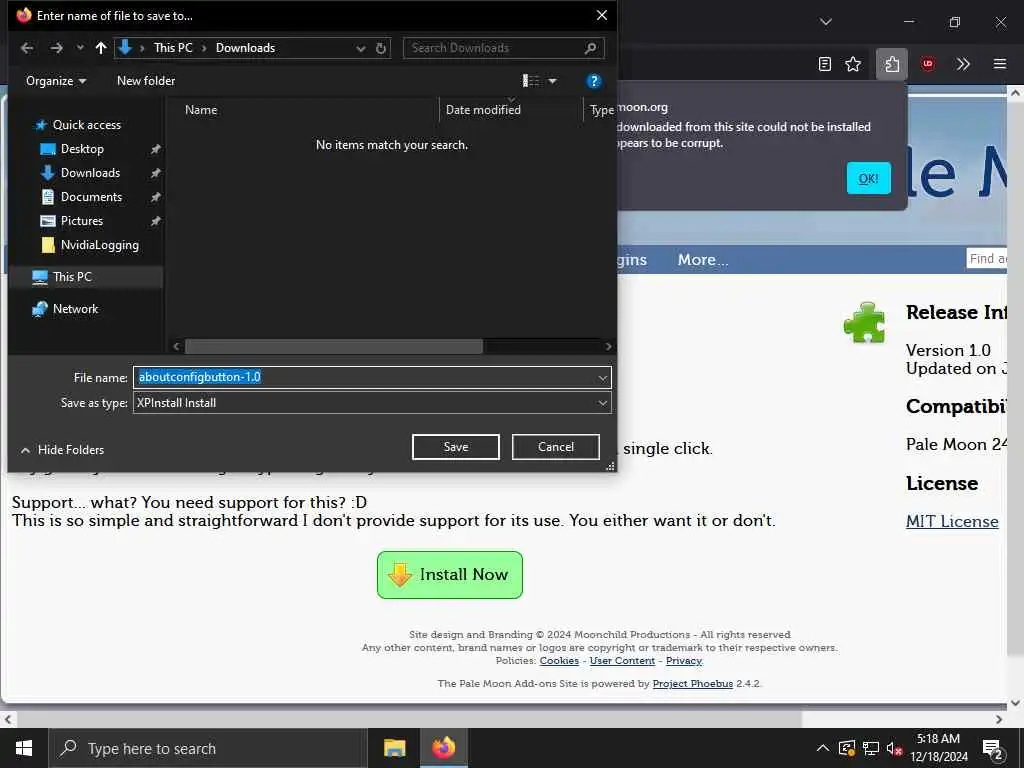Click the page vertical scrollbar down arrow
Viewport: 1024px width, 768px height.
tap(1016, 703)
